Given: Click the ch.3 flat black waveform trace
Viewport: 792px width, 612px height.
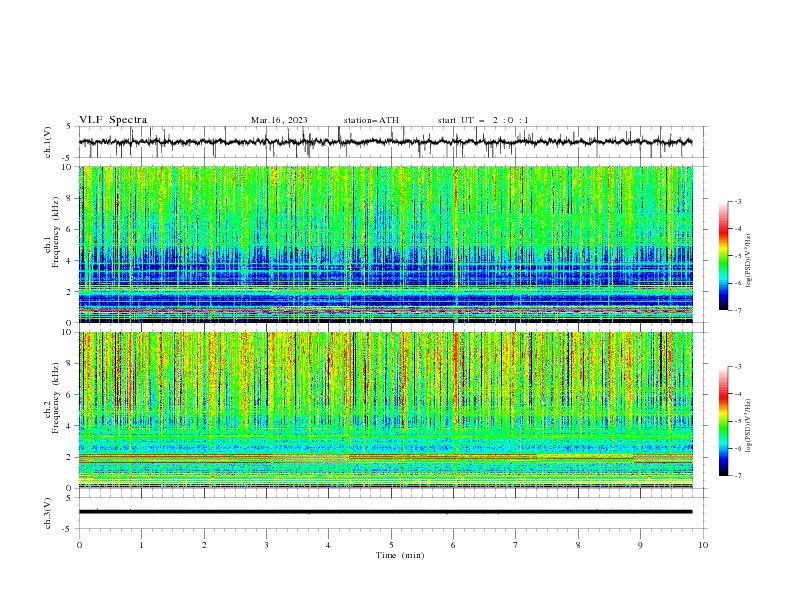Looking at the screenshot, I should [385, 512].
